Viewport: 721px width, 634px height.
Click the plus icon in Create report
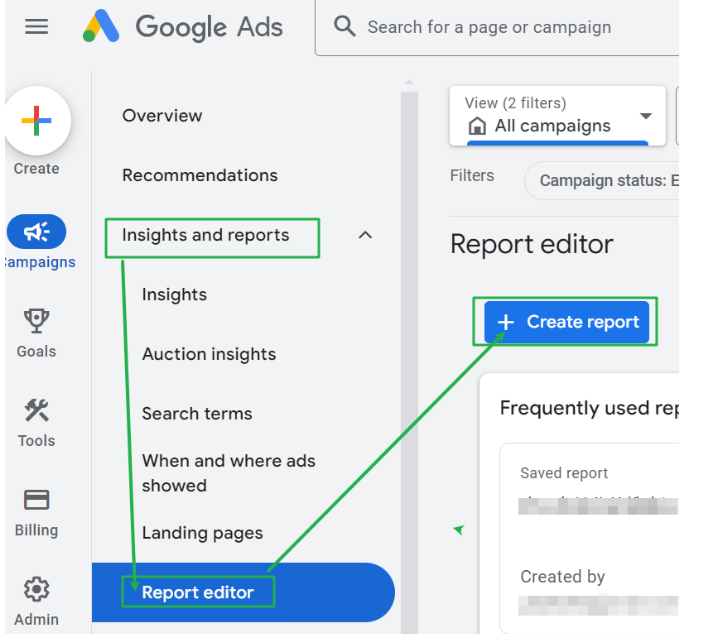(x=506, y=322)
